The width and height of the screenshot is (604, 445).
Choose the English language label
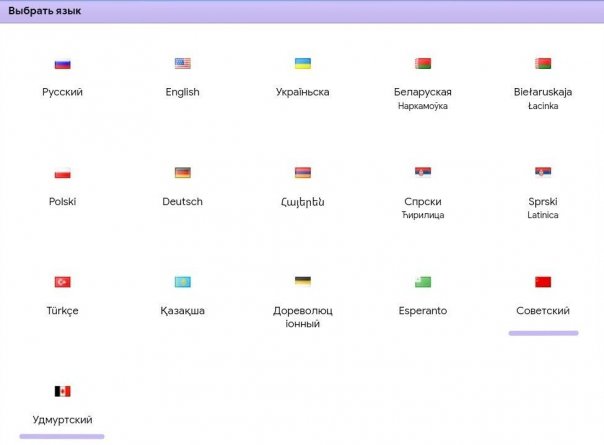(183, 92)
